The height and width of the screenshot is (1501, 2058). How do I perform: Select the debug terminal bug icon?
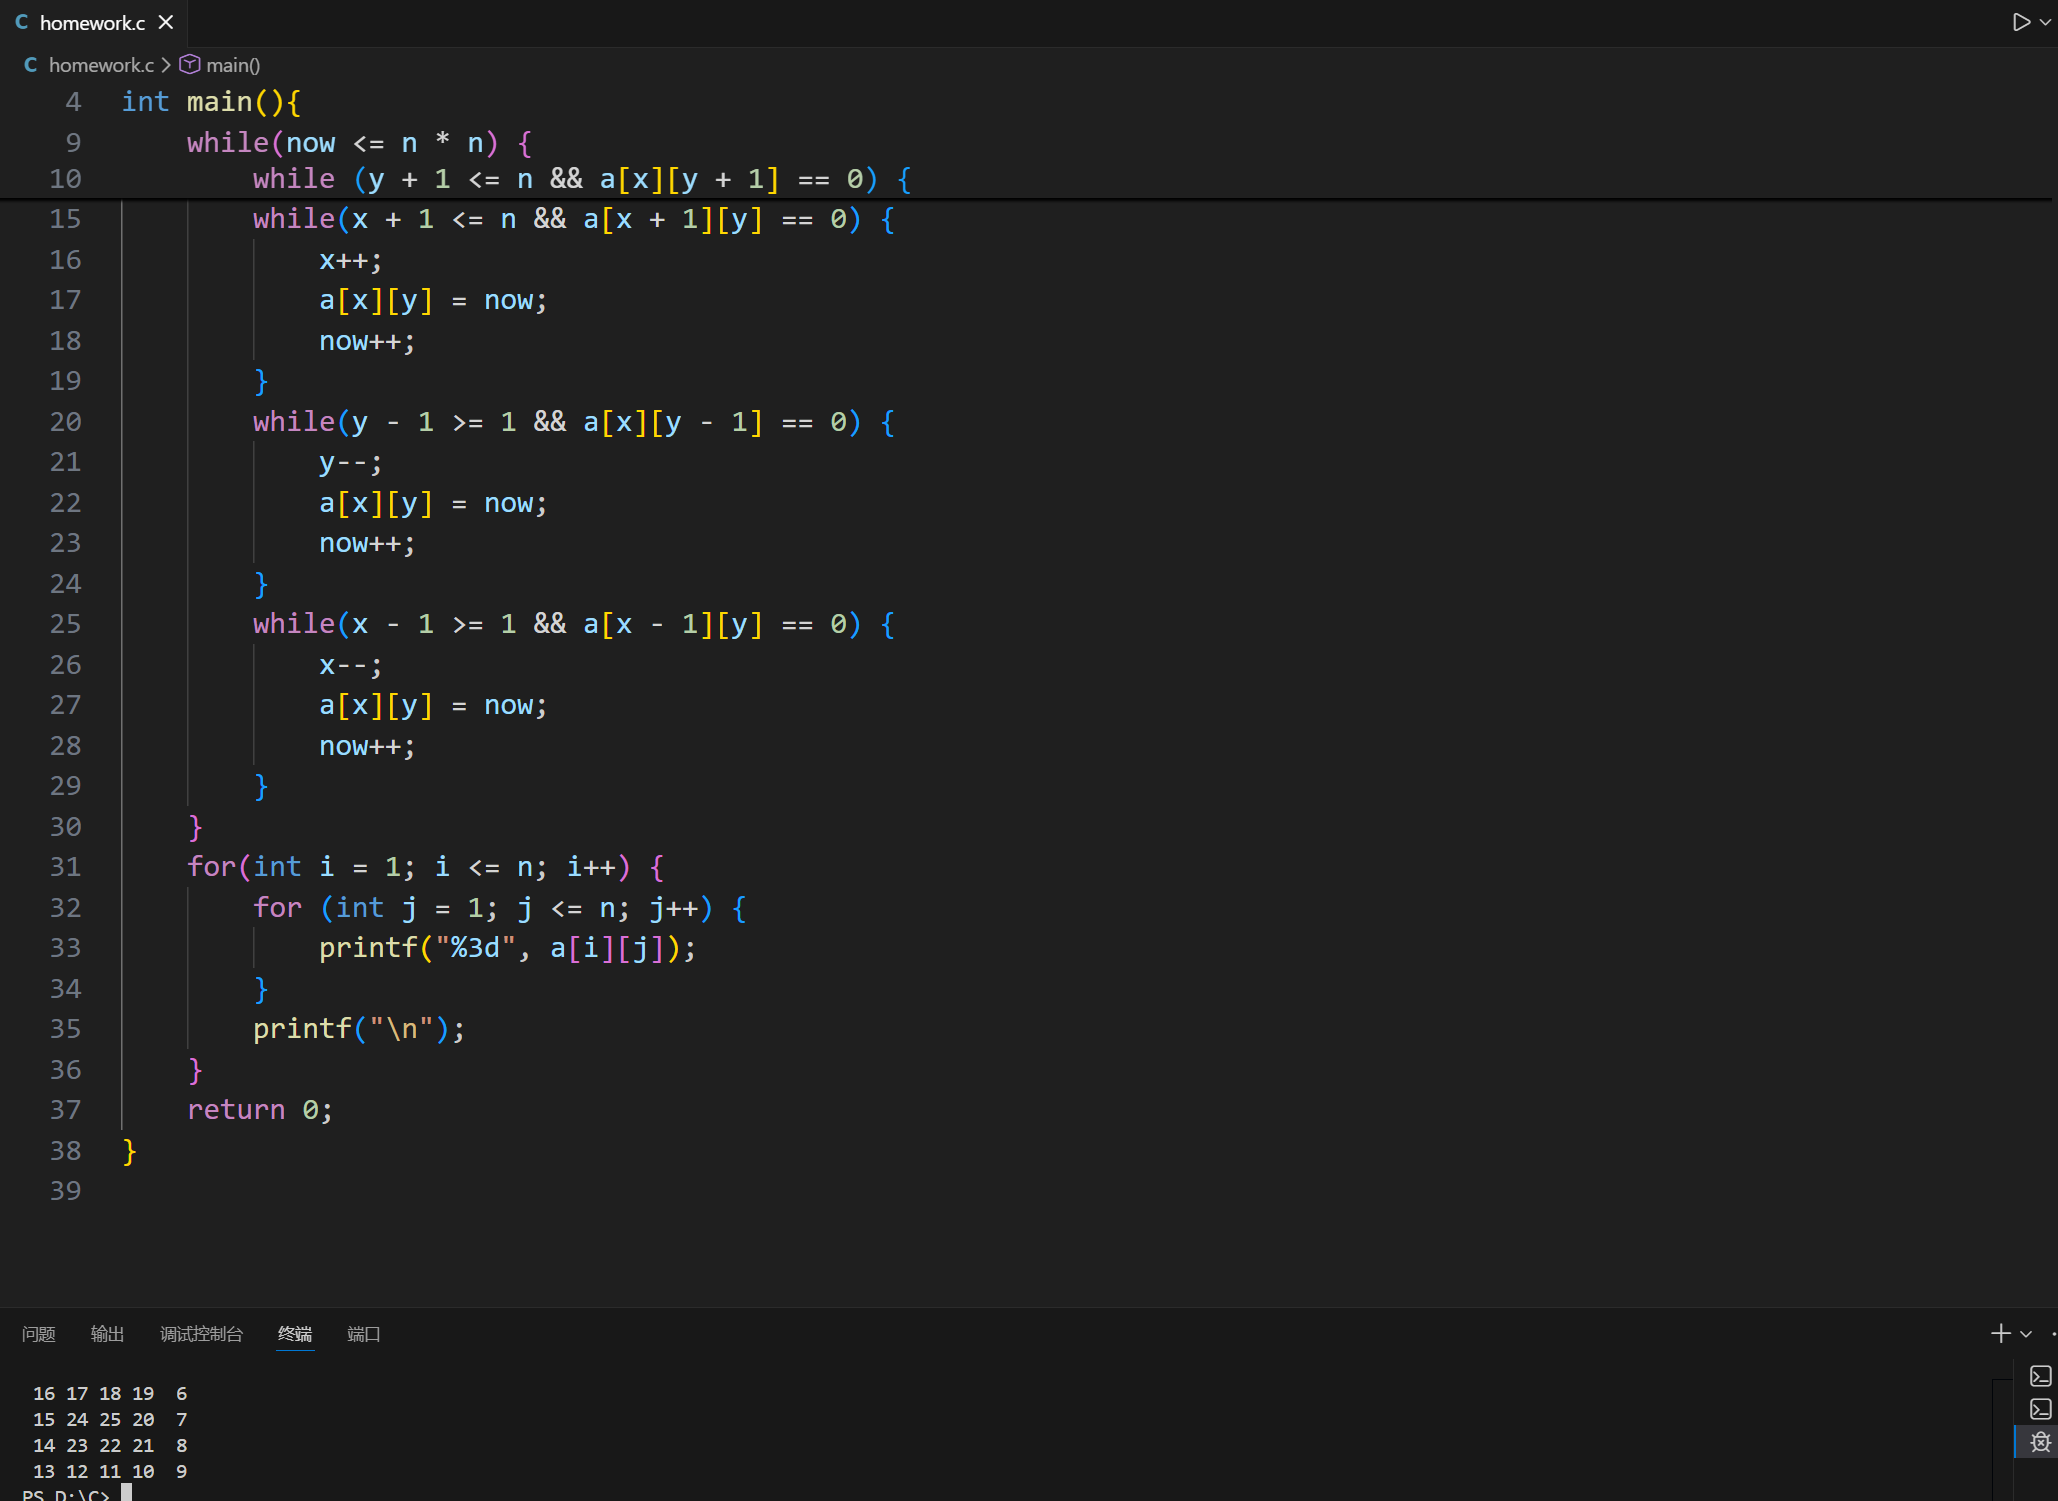click(x=2040, y=1442)
